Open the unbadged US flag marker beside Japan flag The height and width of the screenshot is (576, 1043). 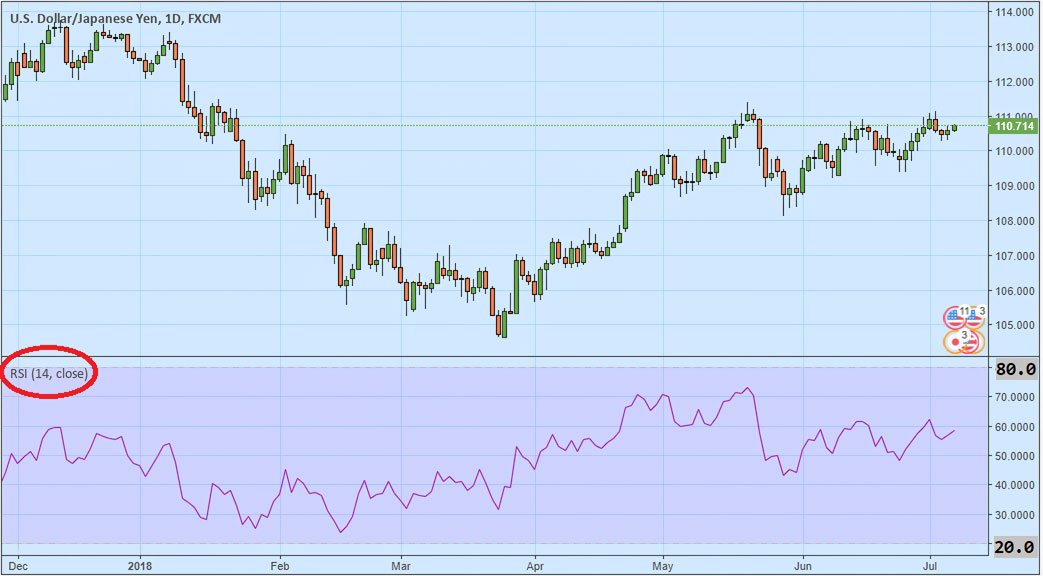(972, 342)
